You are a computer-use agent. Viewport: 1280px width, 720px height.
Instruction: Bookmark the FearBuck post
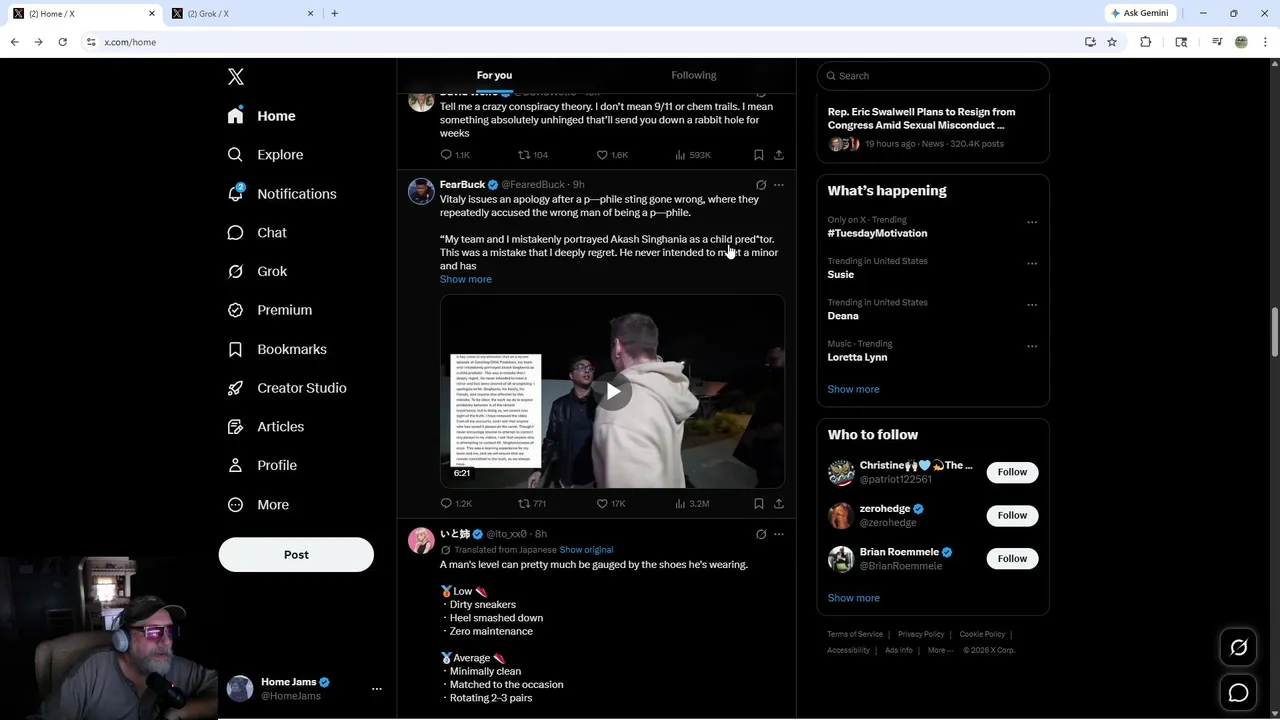click(759, 504)
